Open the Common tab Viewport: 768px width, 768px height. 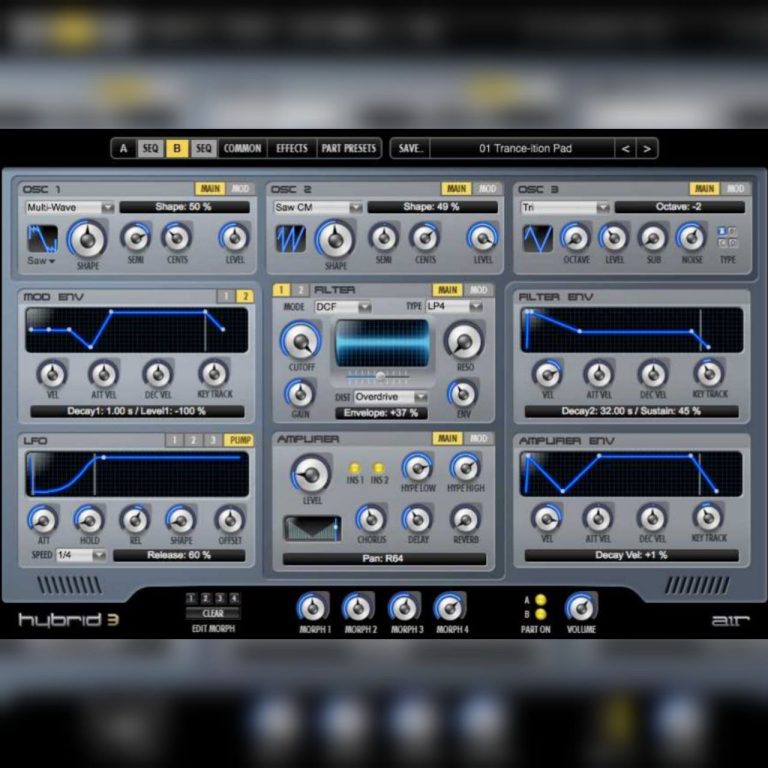click(242, 148)
